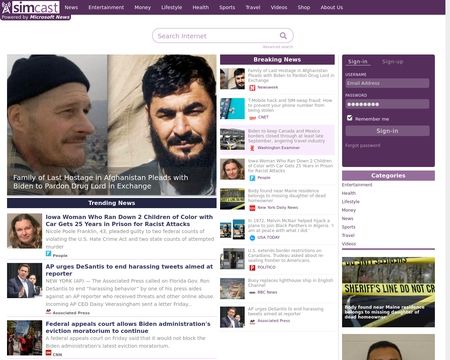This screenshot has width=450, height=360.
Task: Click the search magnifier icon
Action: coord(283,36)
